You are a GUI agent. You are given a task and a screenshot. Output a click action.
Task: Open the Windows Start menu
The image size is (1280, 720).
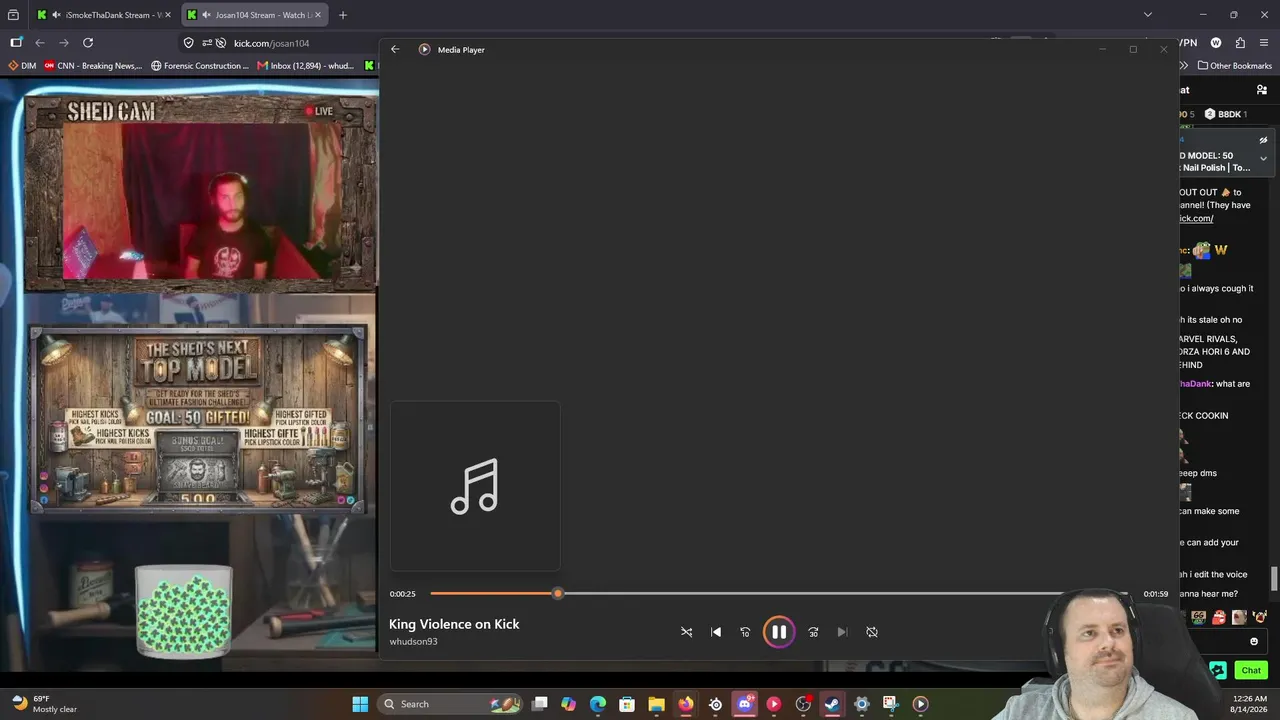click(360, 704)
